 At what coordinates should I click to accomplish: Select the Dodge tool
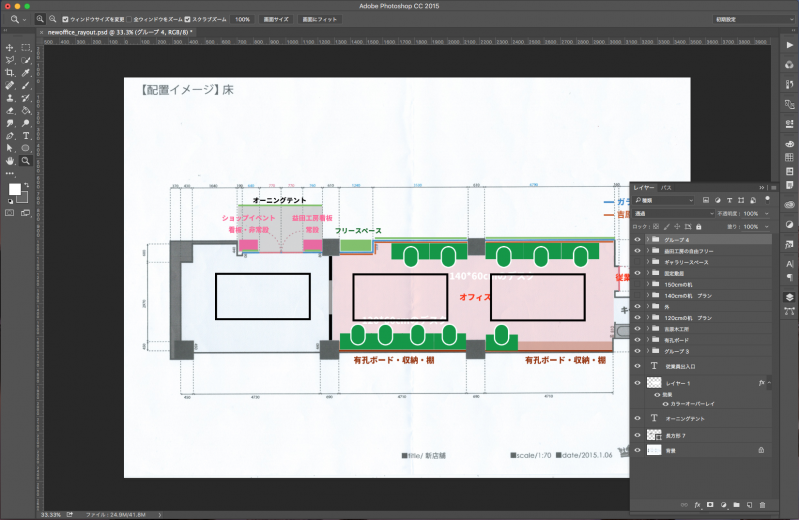click(25, 123)
